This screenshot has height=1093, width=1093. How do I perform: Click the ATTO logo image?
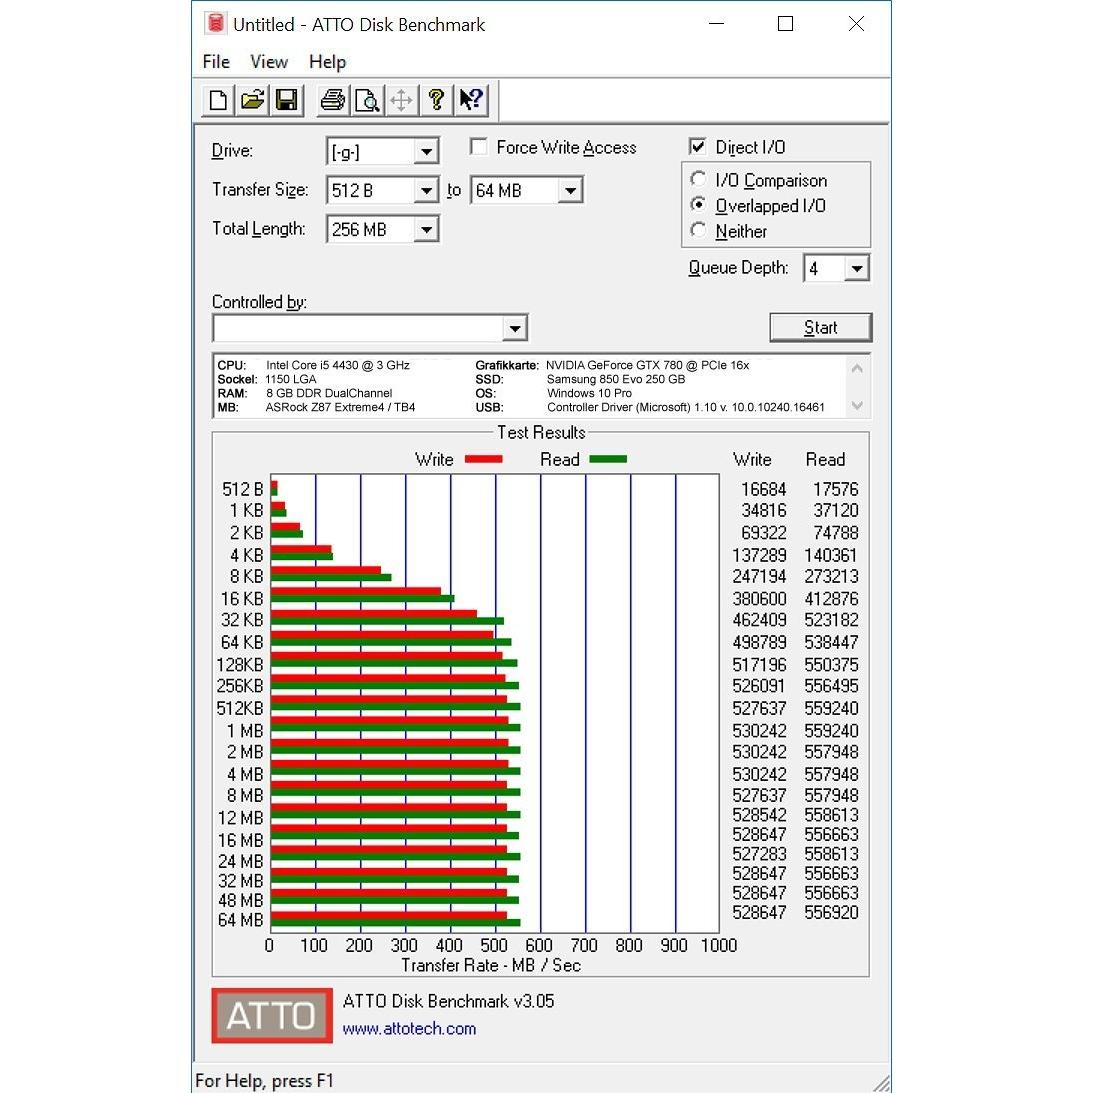coord(272,1015)
